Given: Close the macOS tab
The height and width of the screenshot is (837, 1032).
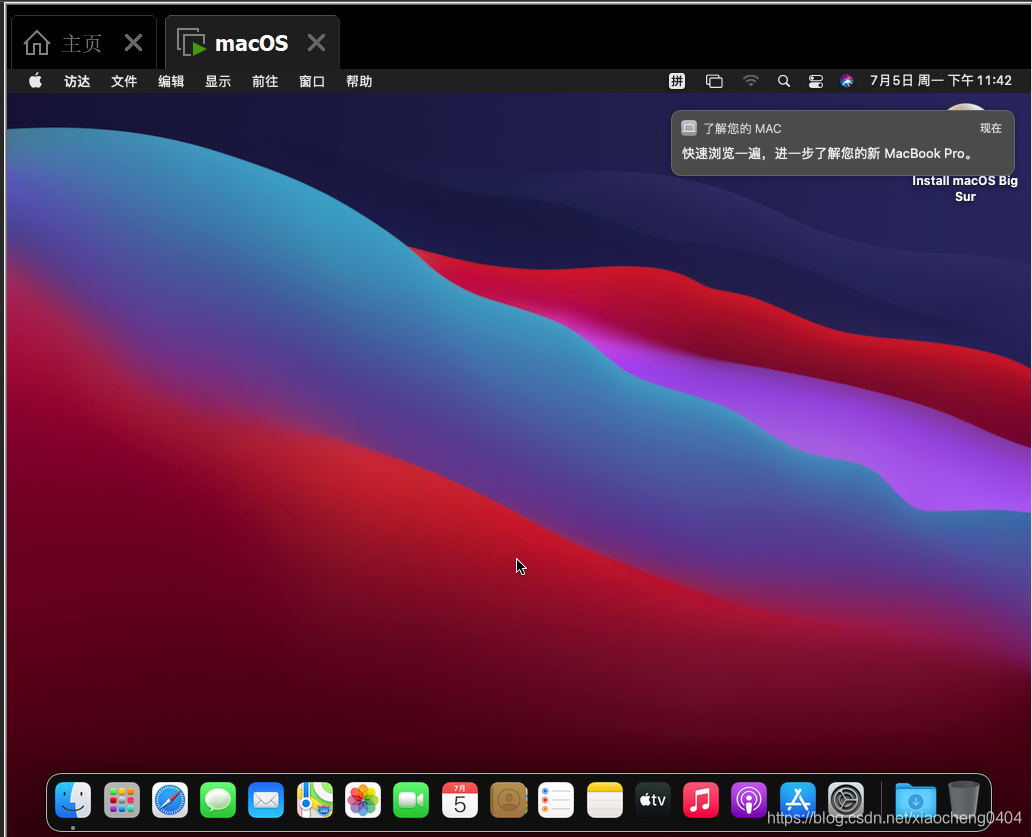Looking at the screenshot, I should [317, 43].
